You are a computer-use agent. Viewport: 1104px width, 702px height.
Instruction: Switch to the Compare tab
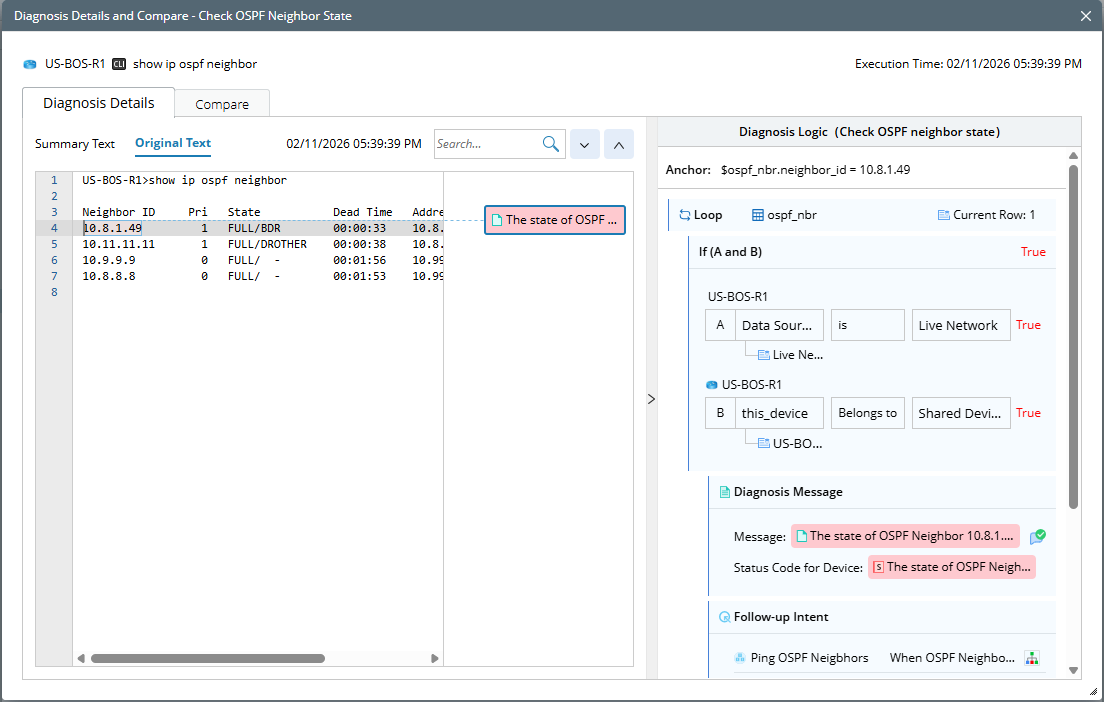tap(222, 104)
